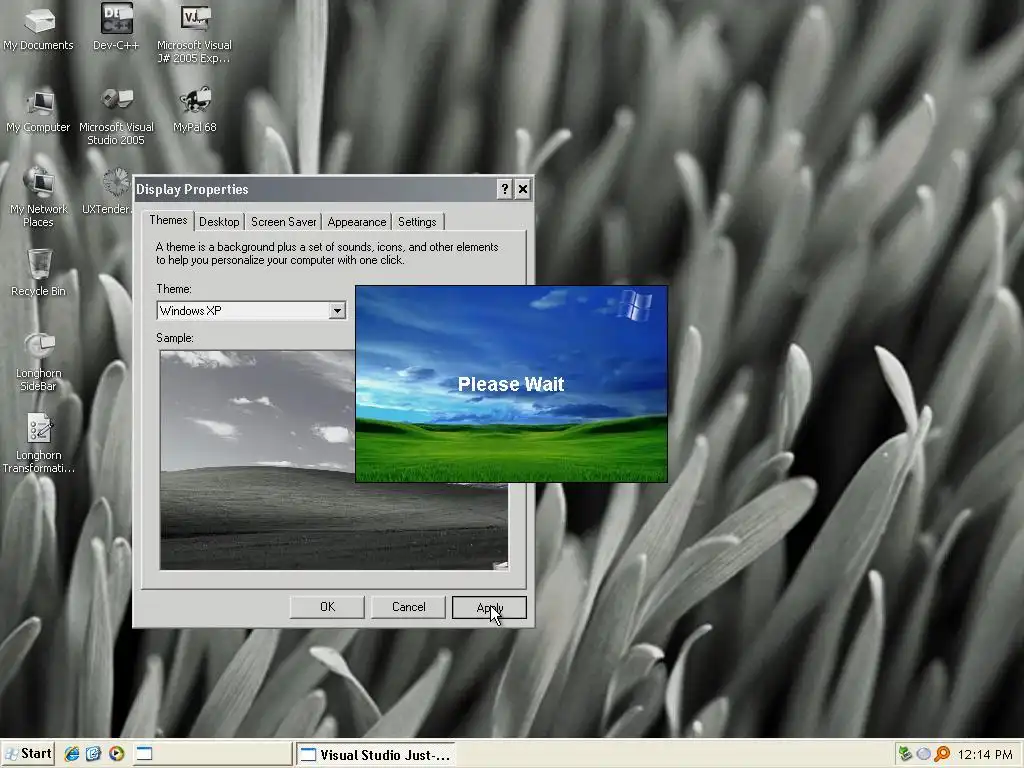
Task: Click the orange magnifier tray icon
Action: point(942,754)
